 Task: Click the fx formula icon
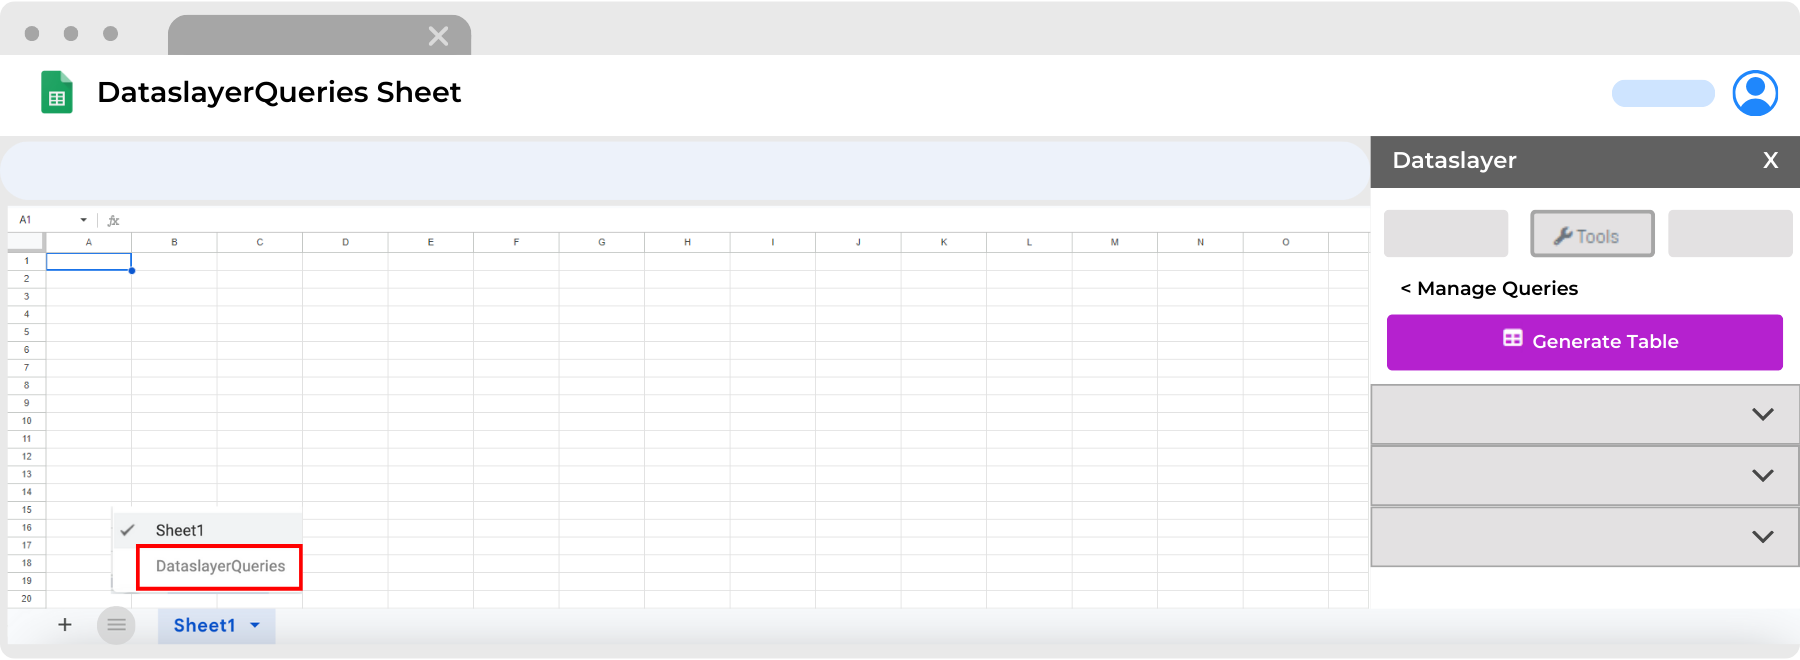click(113, 219)
